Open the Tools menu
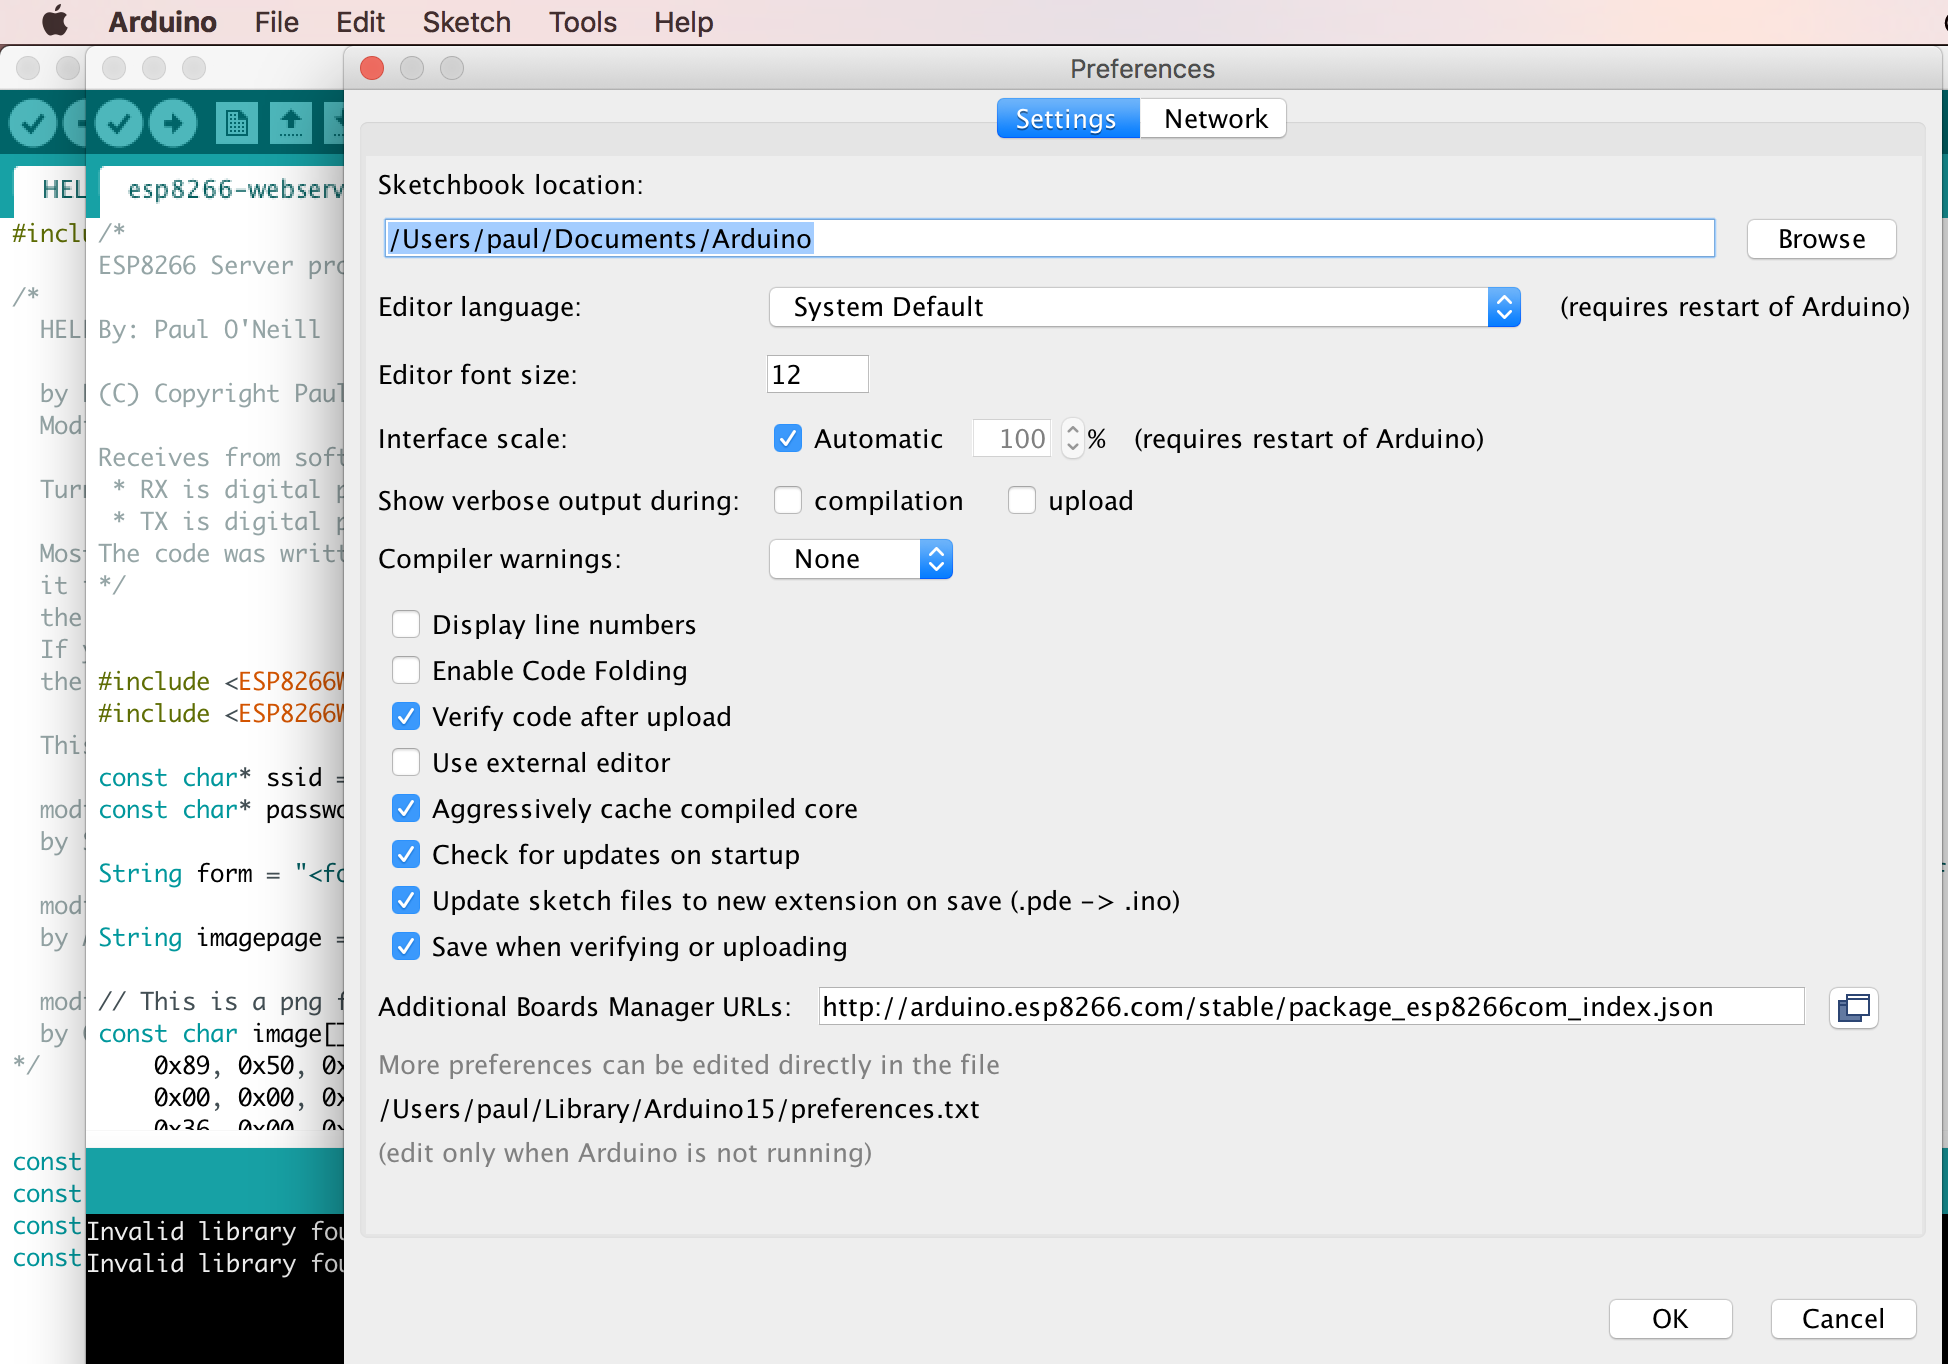 pyautogui.click(x=582, y=22)
